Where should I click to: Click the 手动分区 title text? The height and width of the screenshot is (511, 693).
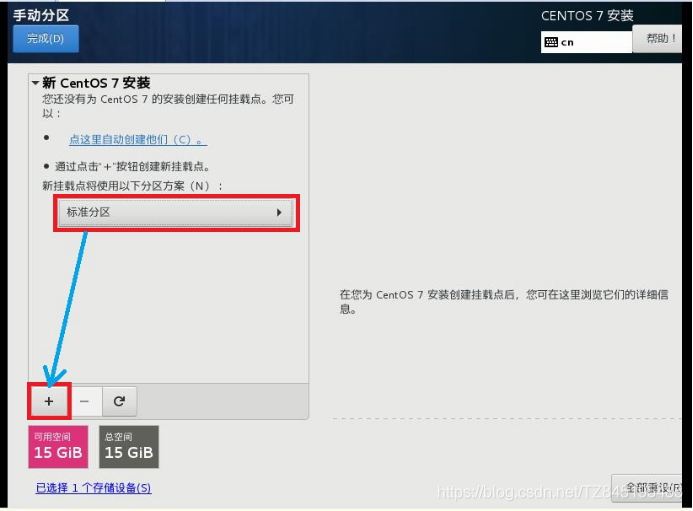point(41,15)
